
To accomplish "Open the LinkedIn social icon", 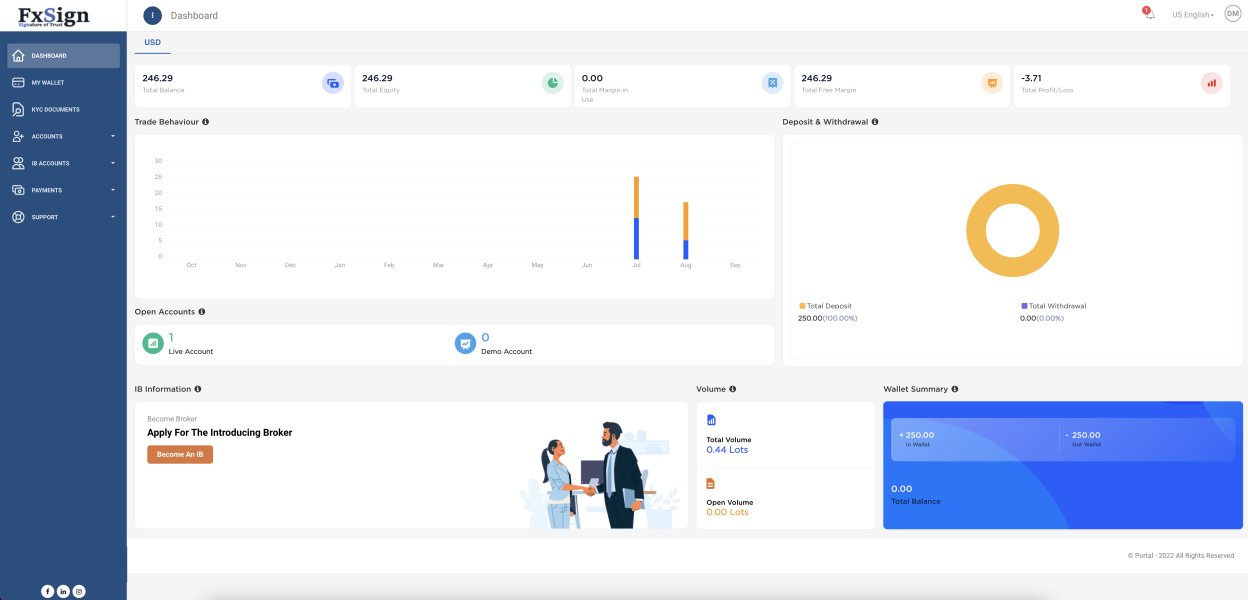I will [63, 591].
